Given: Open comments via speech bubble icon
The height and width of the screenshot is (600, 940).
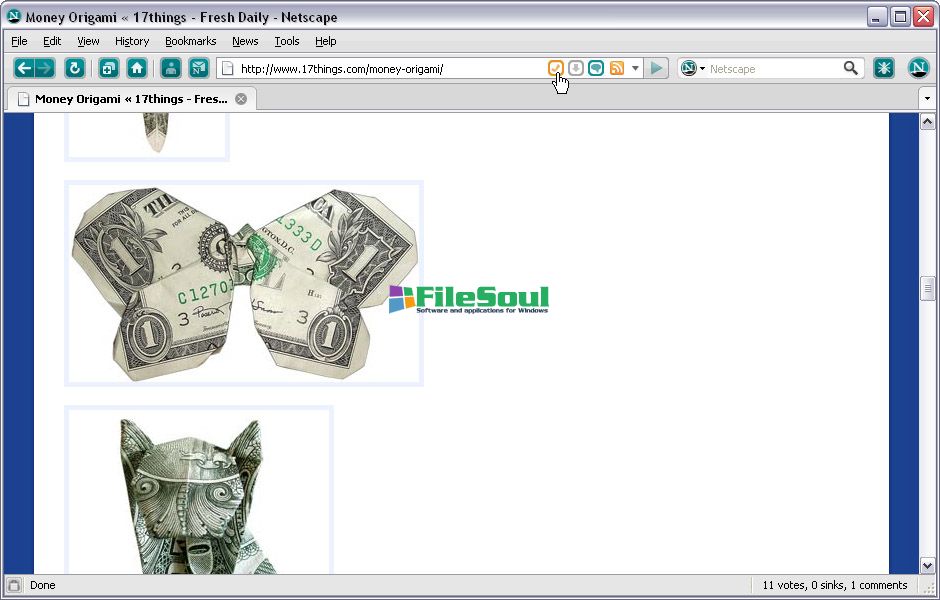Looking at the screenshot, I should [596, 68].
